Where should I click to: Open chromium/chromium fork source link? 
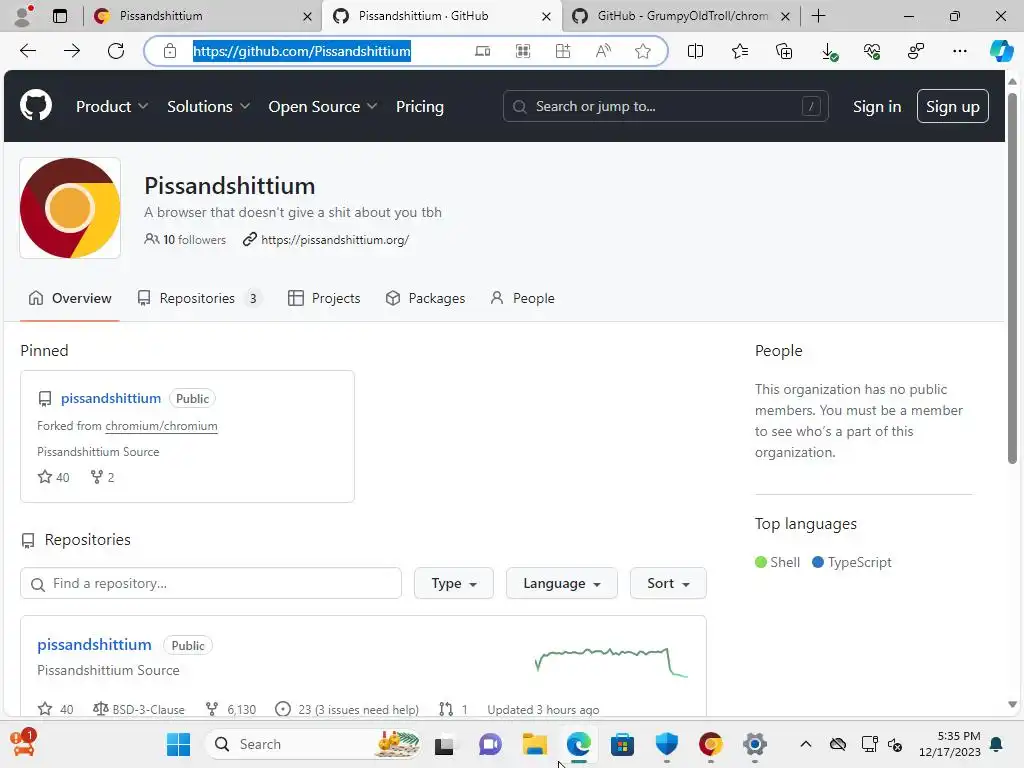coord(161,426)
